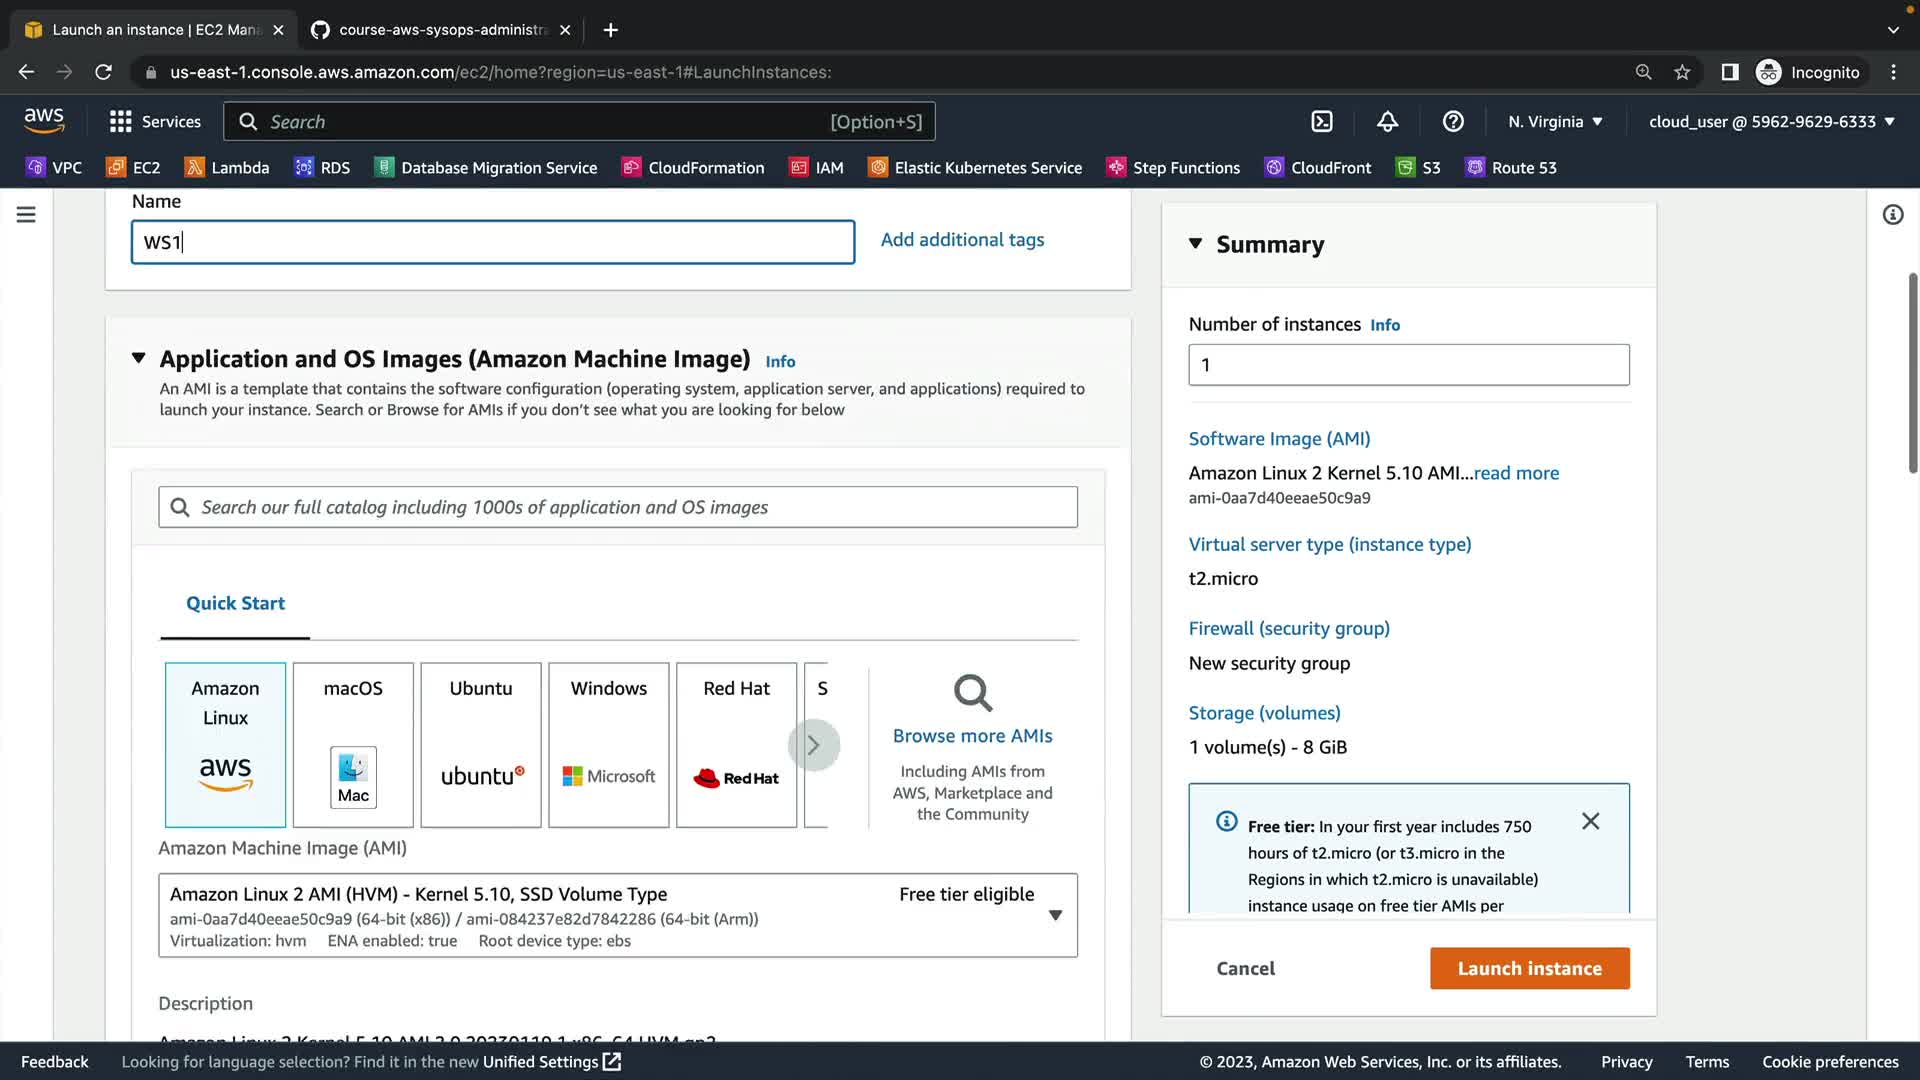Open the Amazon Machine Image dropdown
This screenshot has width=1920, height=1080.
[x=1055, y=915]
